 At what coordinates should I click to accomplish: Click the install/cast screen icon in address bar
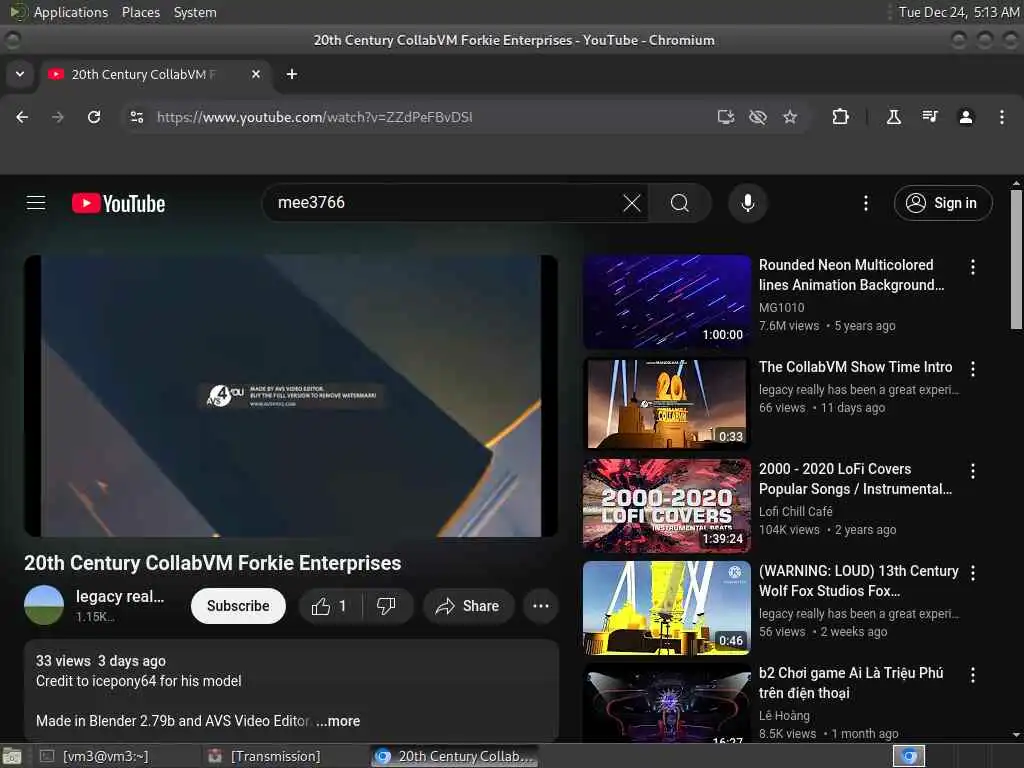click(x=726, y=117)
